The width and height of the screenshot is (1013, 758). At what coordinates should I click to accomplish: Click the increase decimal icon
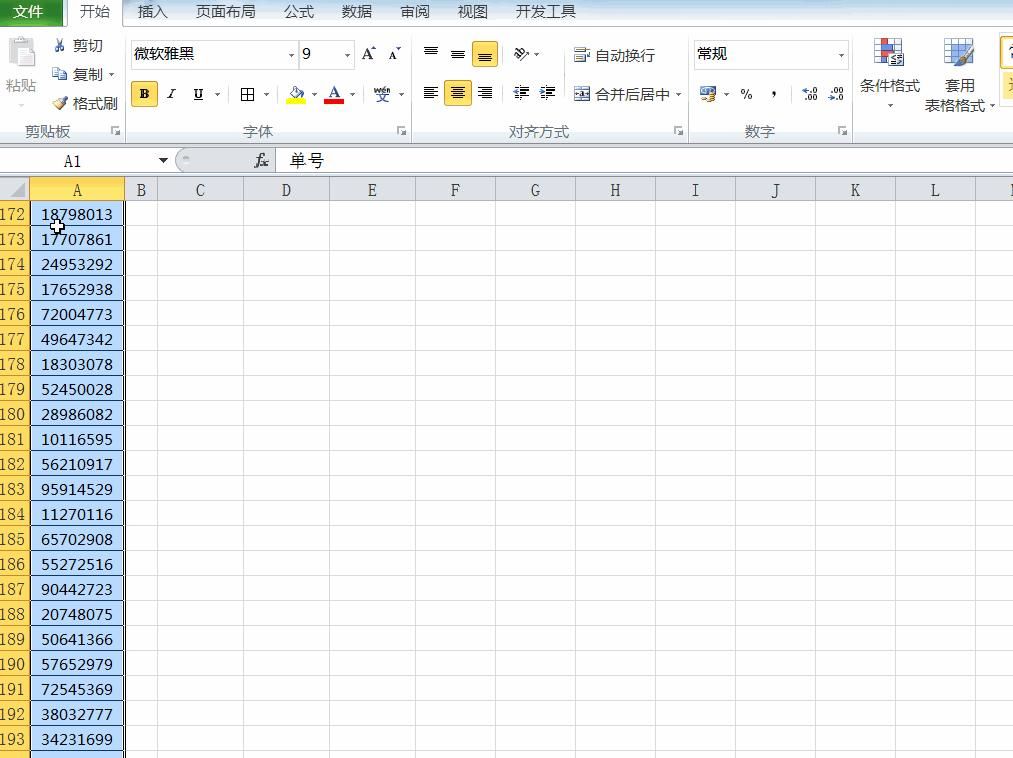pos(809,94)
